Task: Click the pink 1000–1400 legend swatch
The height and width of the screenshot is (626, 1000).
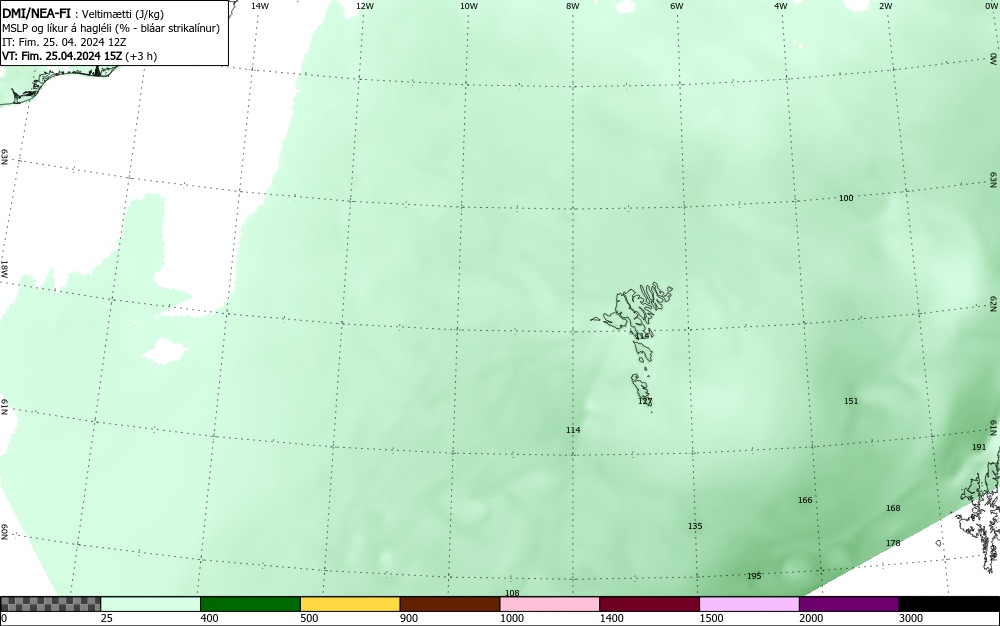Action: coord(550,604)
